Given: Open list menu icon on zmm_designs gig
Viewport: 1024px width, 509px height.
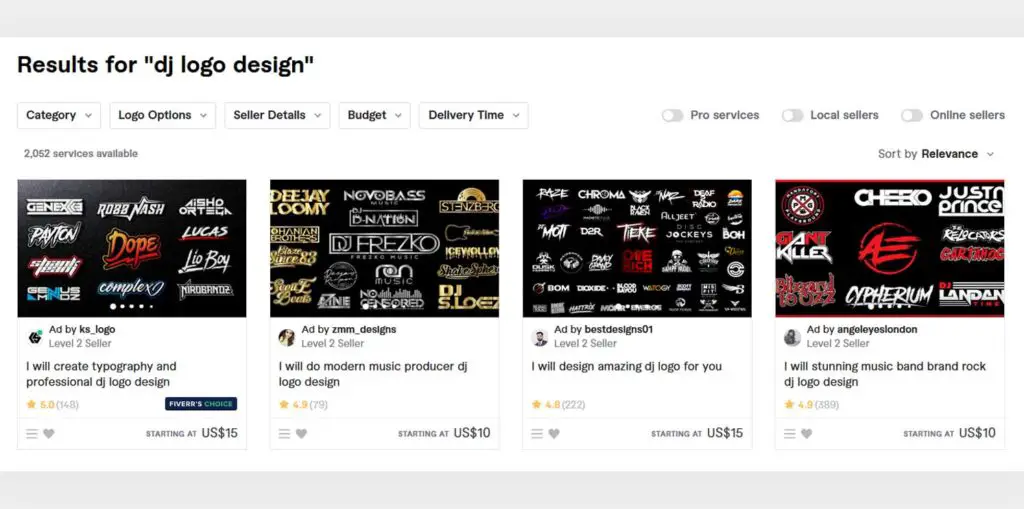Looking at the screenshot, I should (x=284, y=433).
